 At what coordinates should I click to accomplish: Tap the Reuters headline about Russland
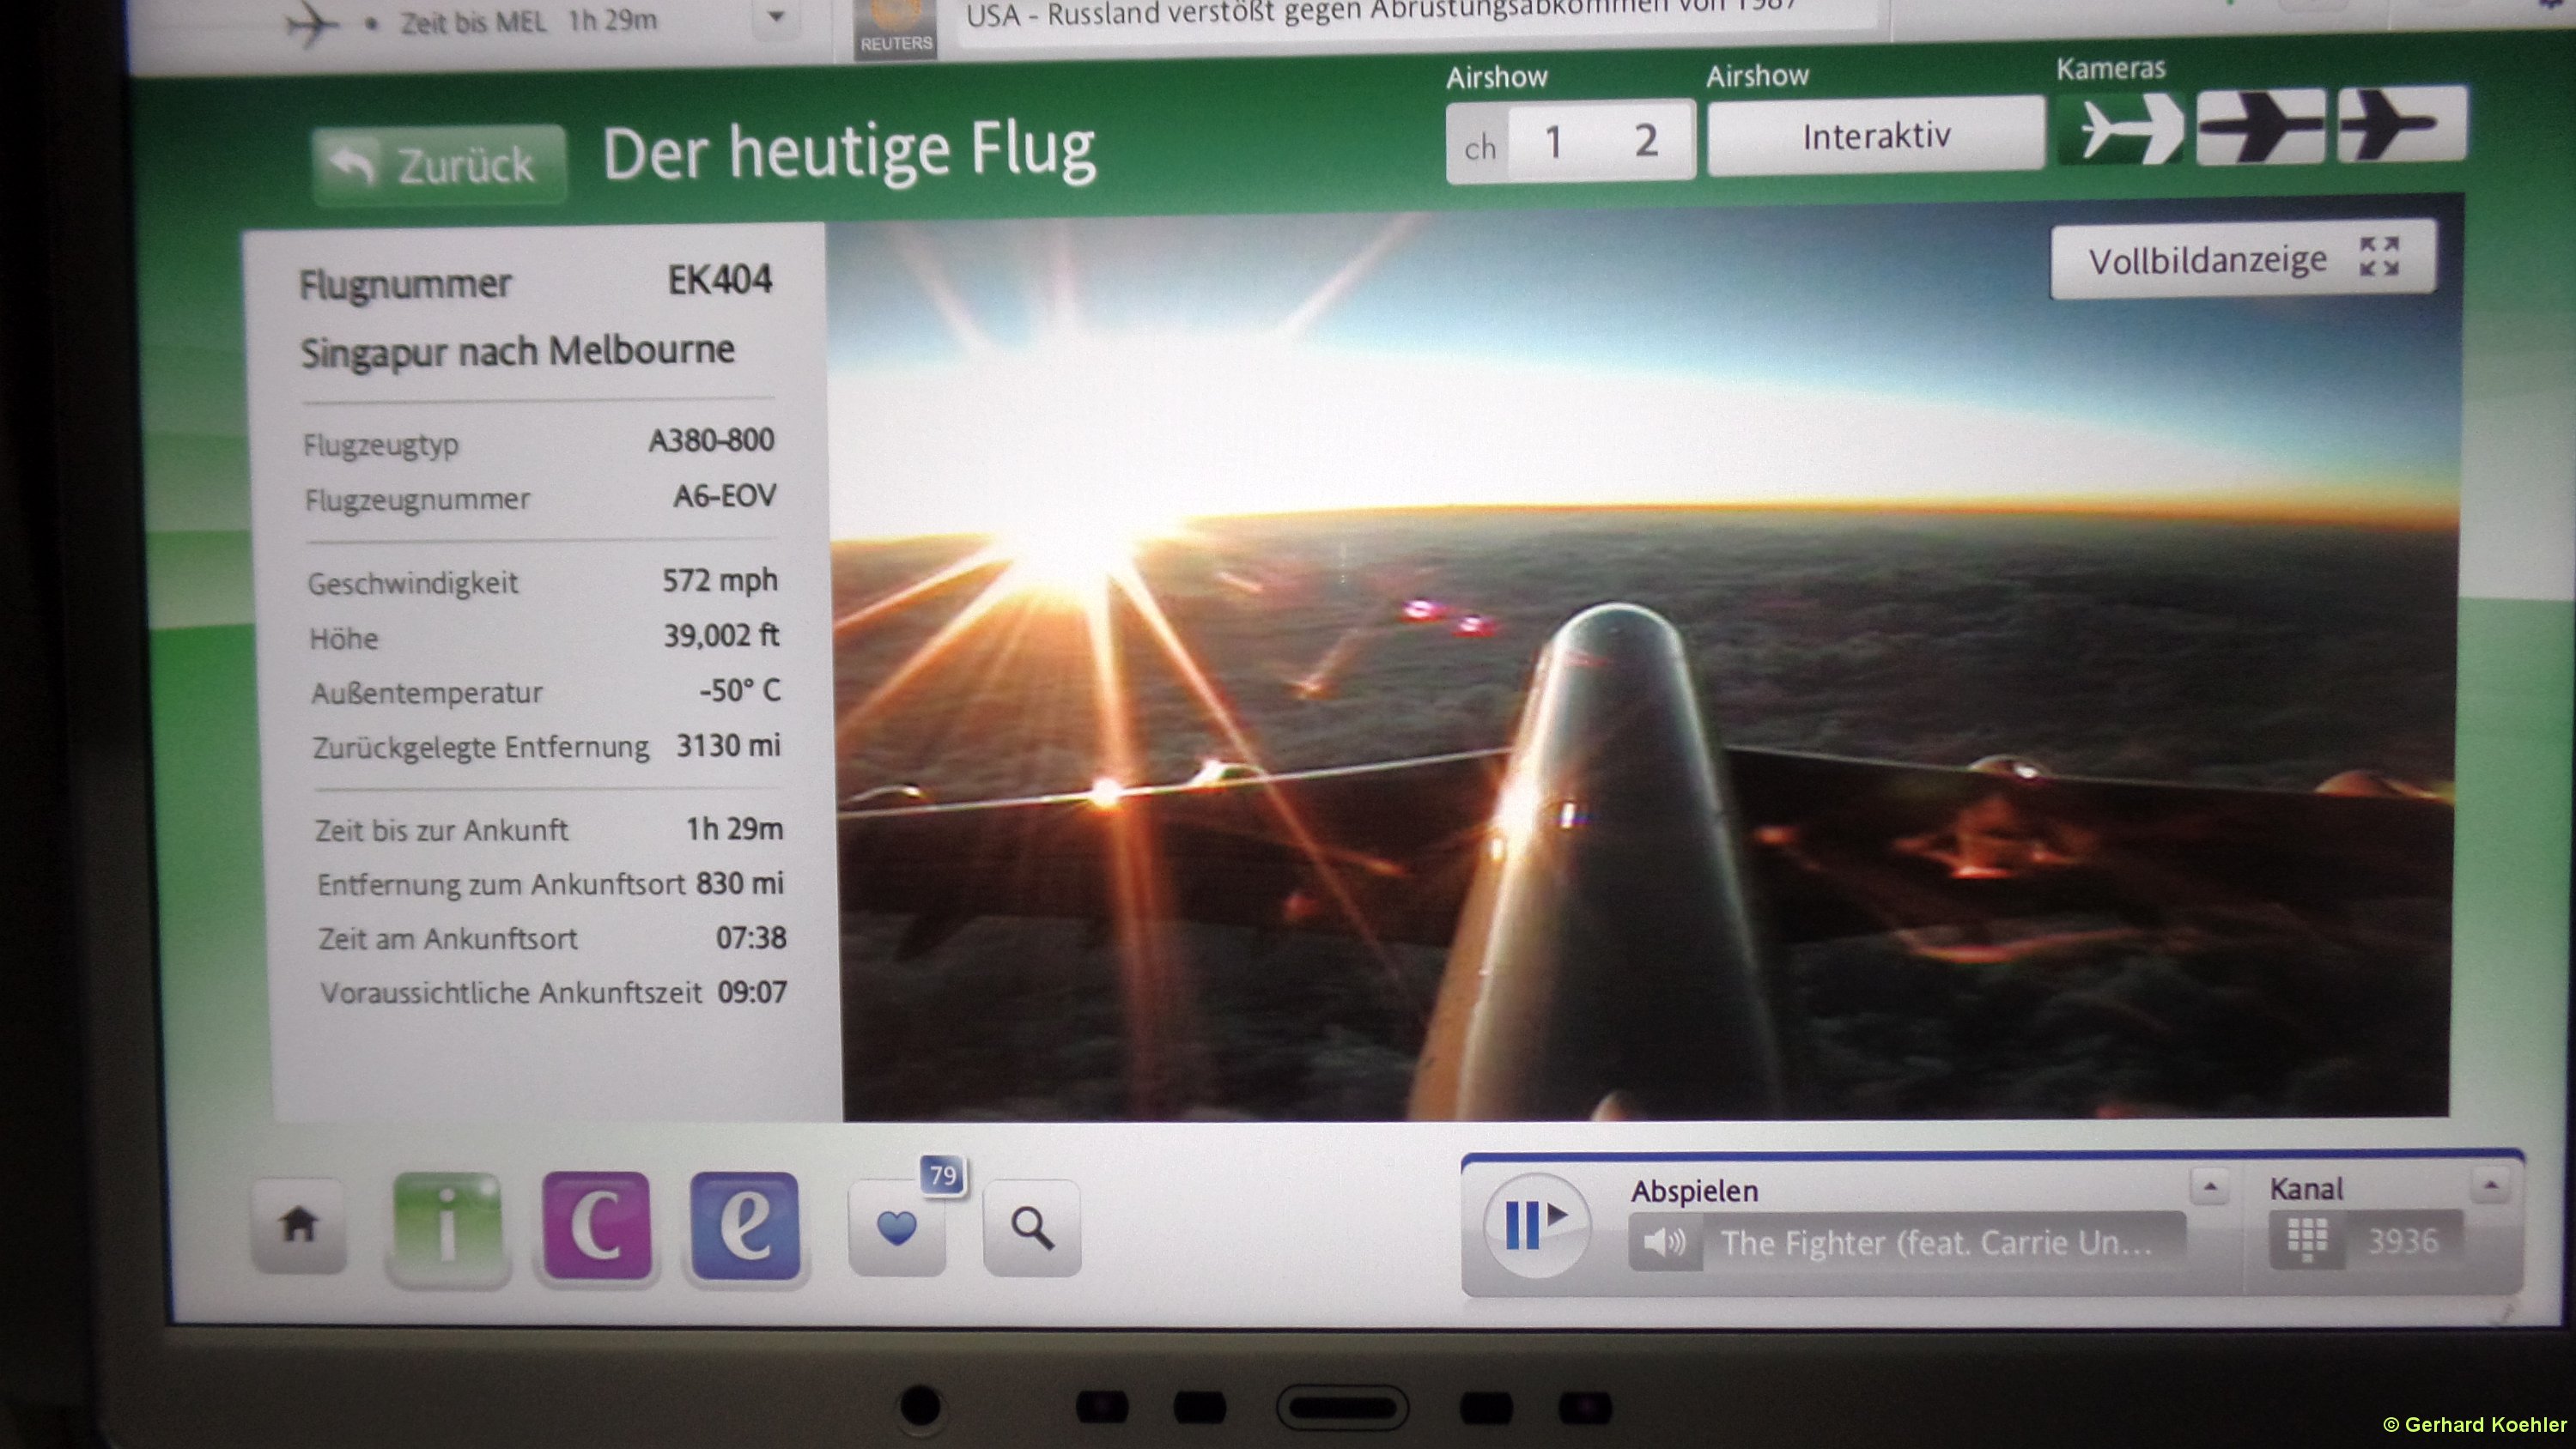click(x=1380, y=14)
